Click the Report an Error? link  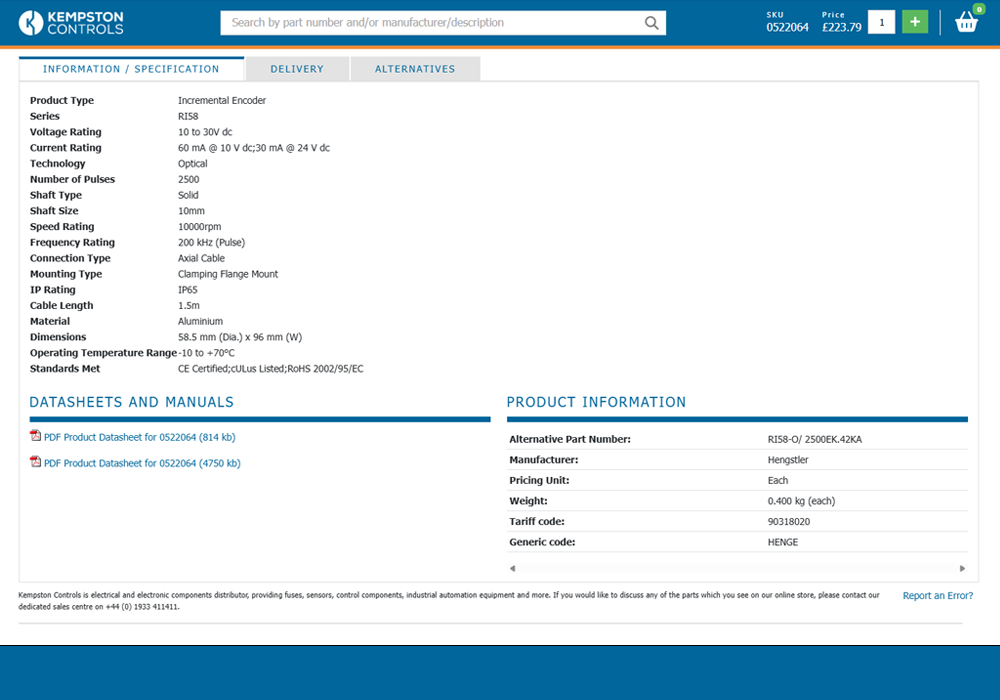[x=938, y=595]
